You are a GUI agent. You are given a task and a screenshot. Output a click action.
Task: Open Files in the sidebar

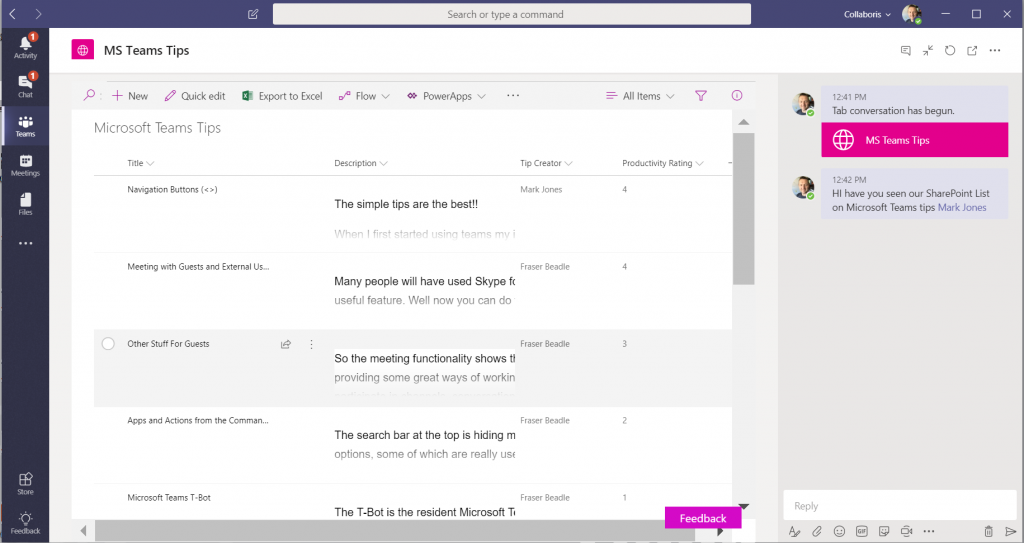click(25, 203)
